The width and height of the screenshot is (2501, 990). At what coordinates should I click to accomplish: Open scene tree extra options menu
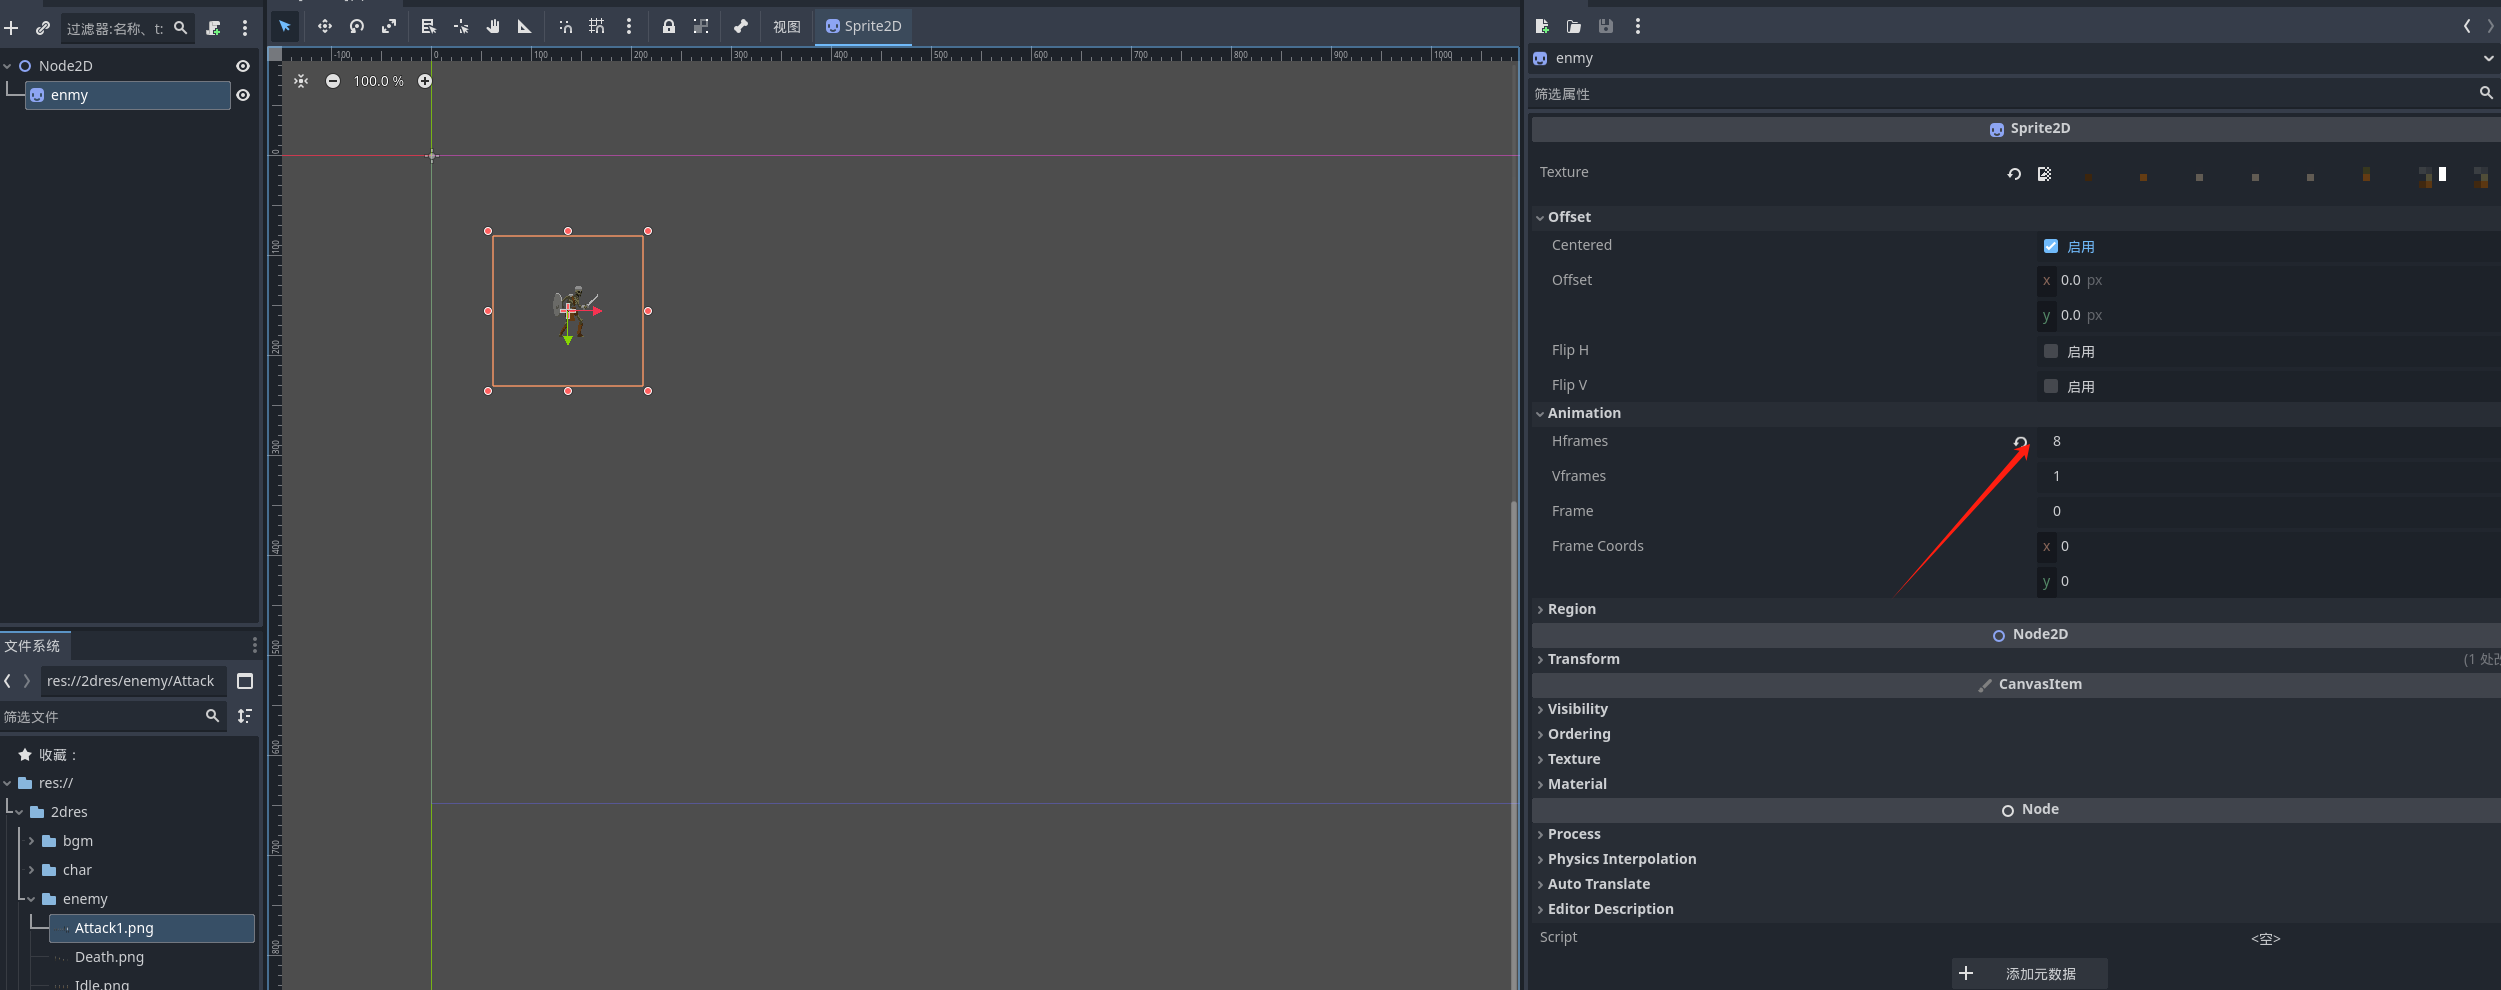pos(245,28)
